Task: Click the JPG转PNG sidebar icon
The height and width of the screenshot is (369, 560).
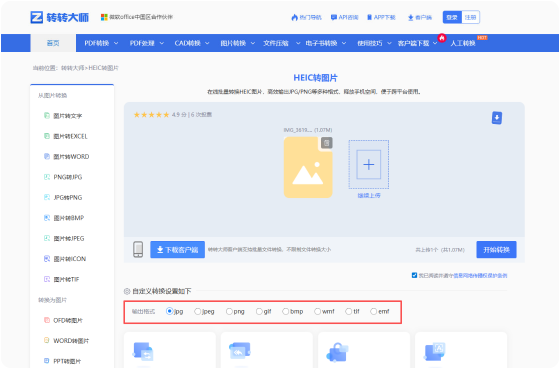Action: point(47,197)
